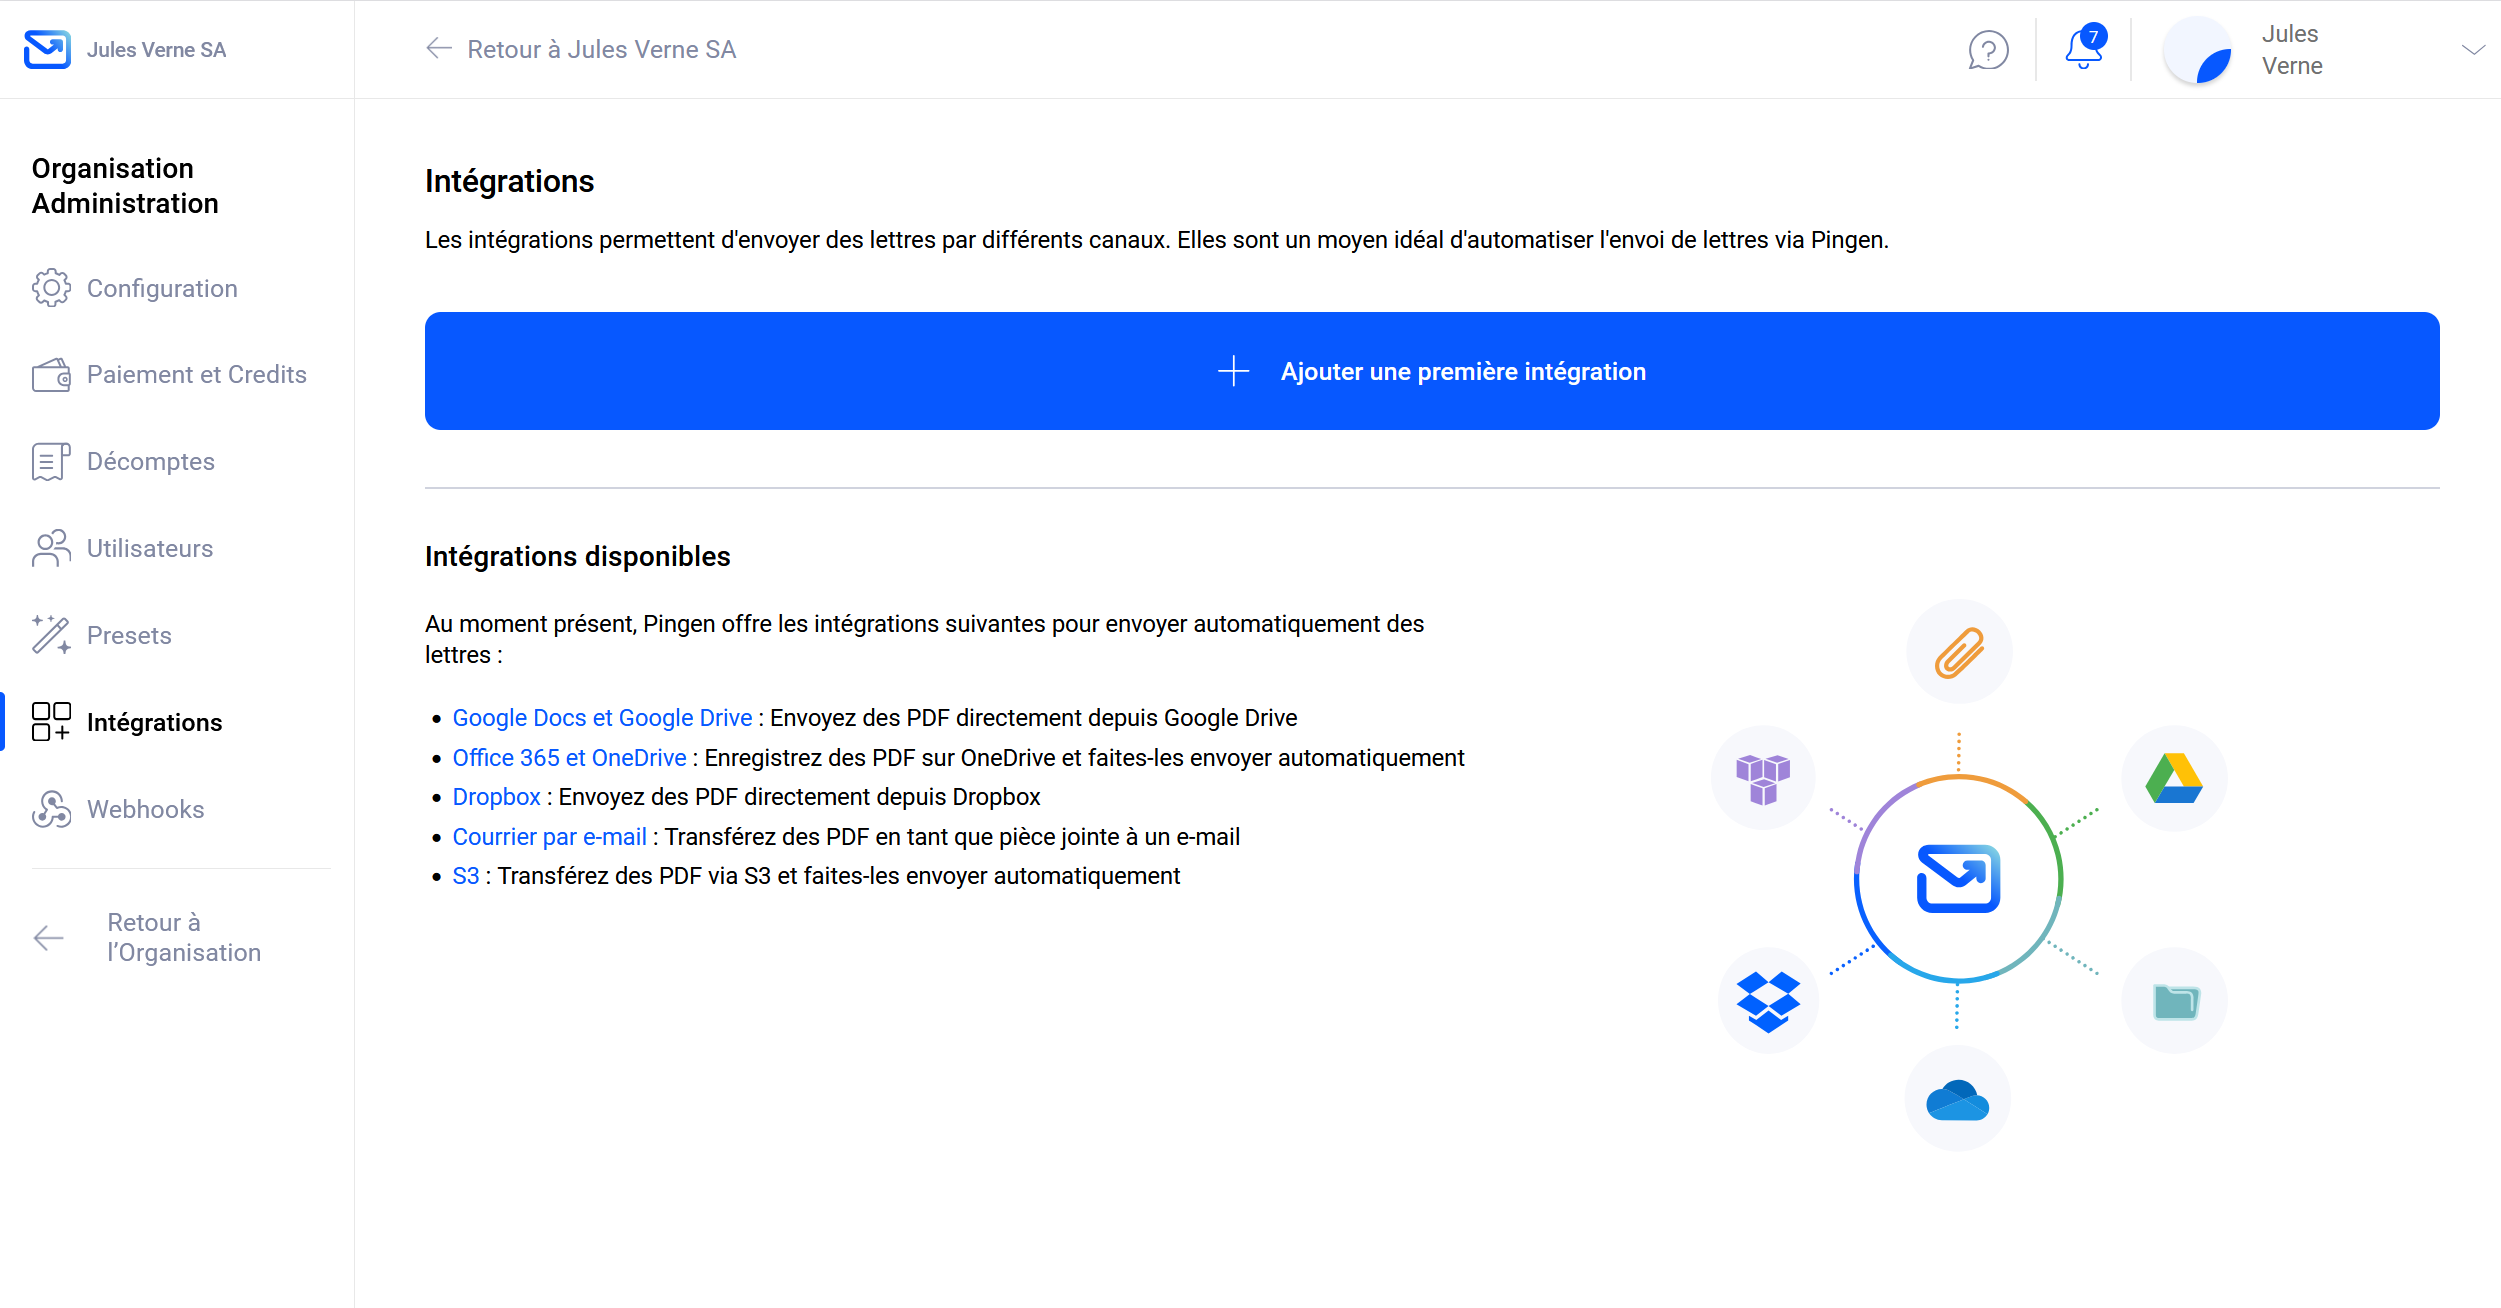The height and width of the screenshot is (1308, 2501).
Task: Open the help question mark icon
Action: [x=1988, y=50]
